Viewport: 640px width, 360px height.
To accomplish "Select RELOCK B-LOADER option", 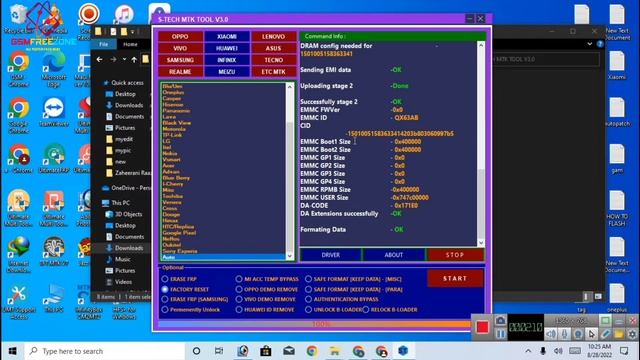I will click(390, 310).
